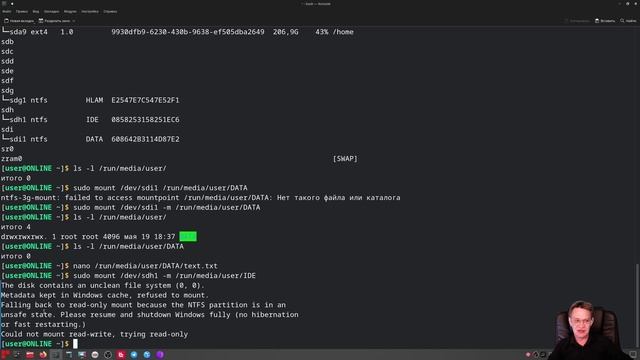
Task: Open the Модули menu
Action: click(x=70, y=11)
